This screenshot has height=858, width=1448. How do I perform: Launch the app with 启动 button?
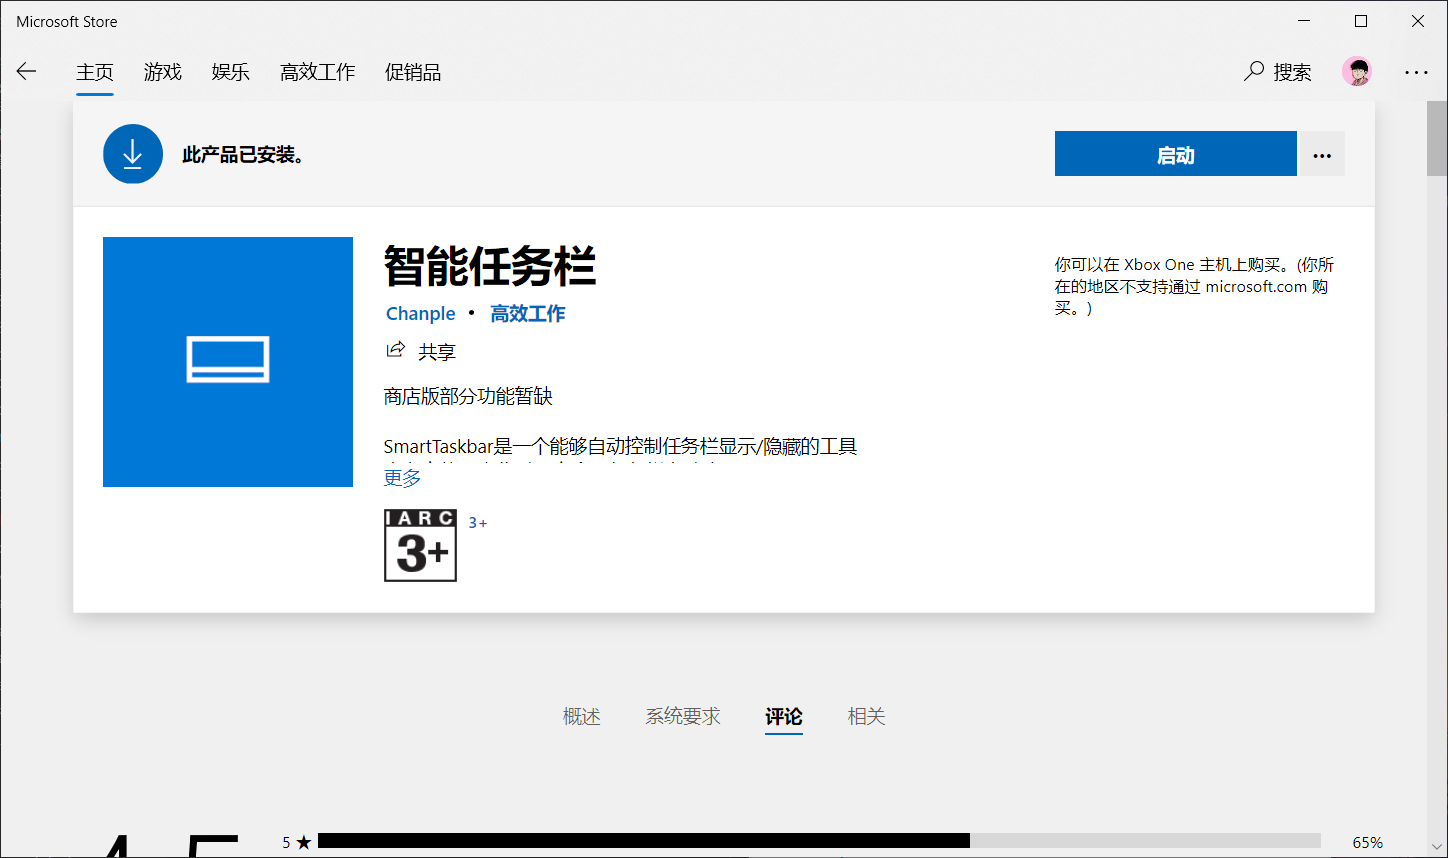tap(1176, 154)
